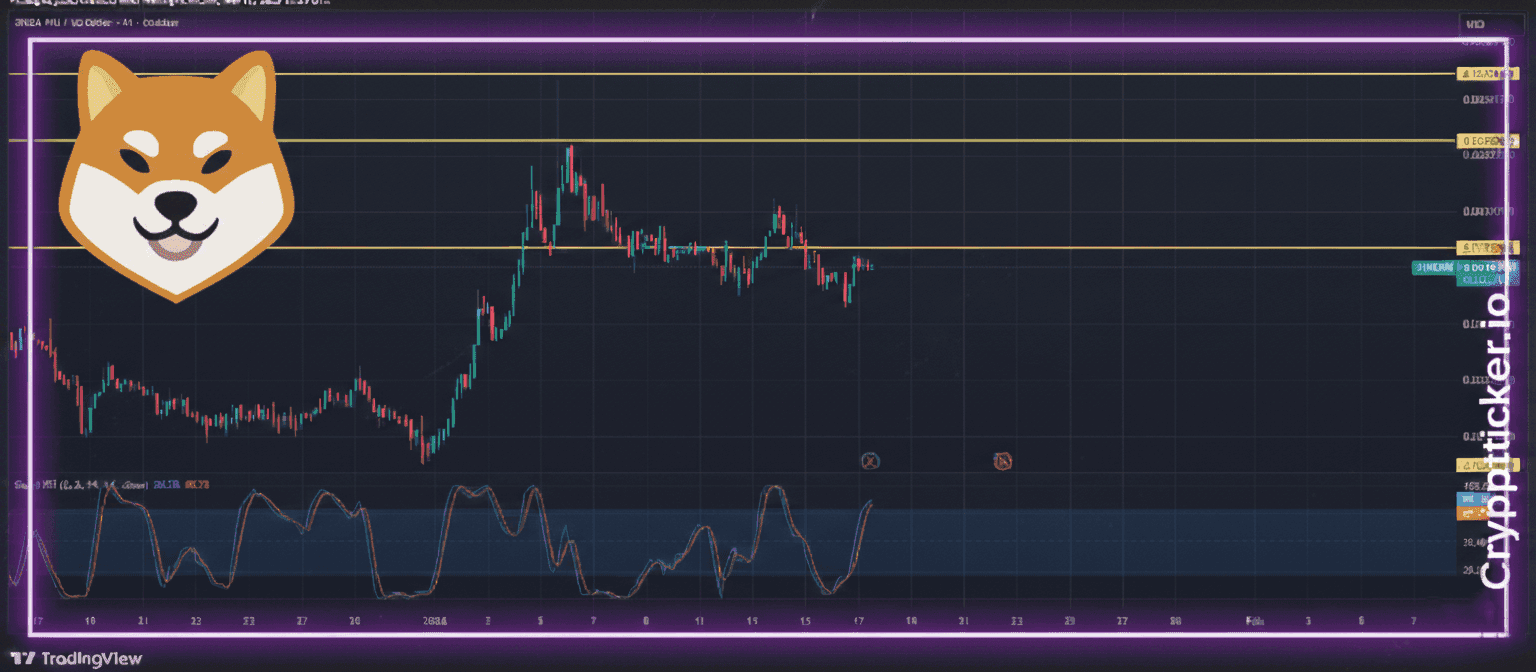Viewport: 1536px width, 672px height.
Task: Click the Stoch RSI line's latest point
Action: coord(872,503)
